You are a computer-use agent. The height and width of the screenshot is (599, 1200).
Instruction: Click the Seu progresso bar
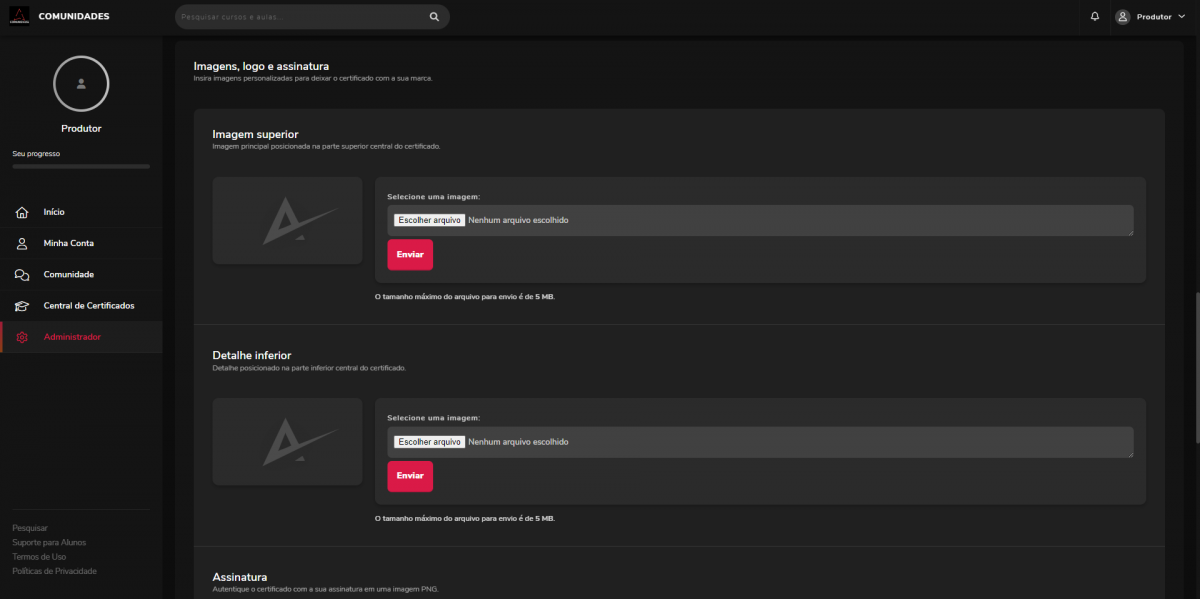click(81, 166)
